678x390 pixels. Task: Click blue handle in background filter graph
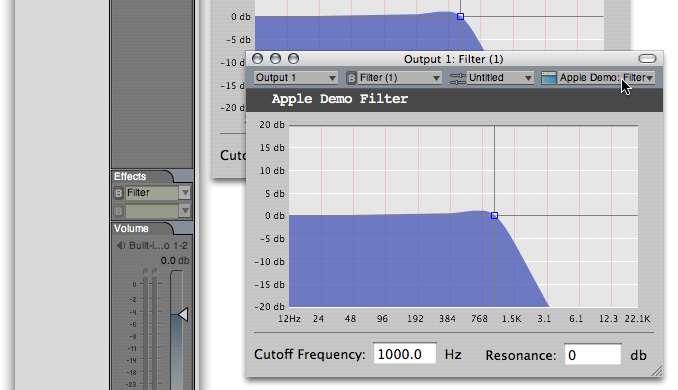pos(460,16)
